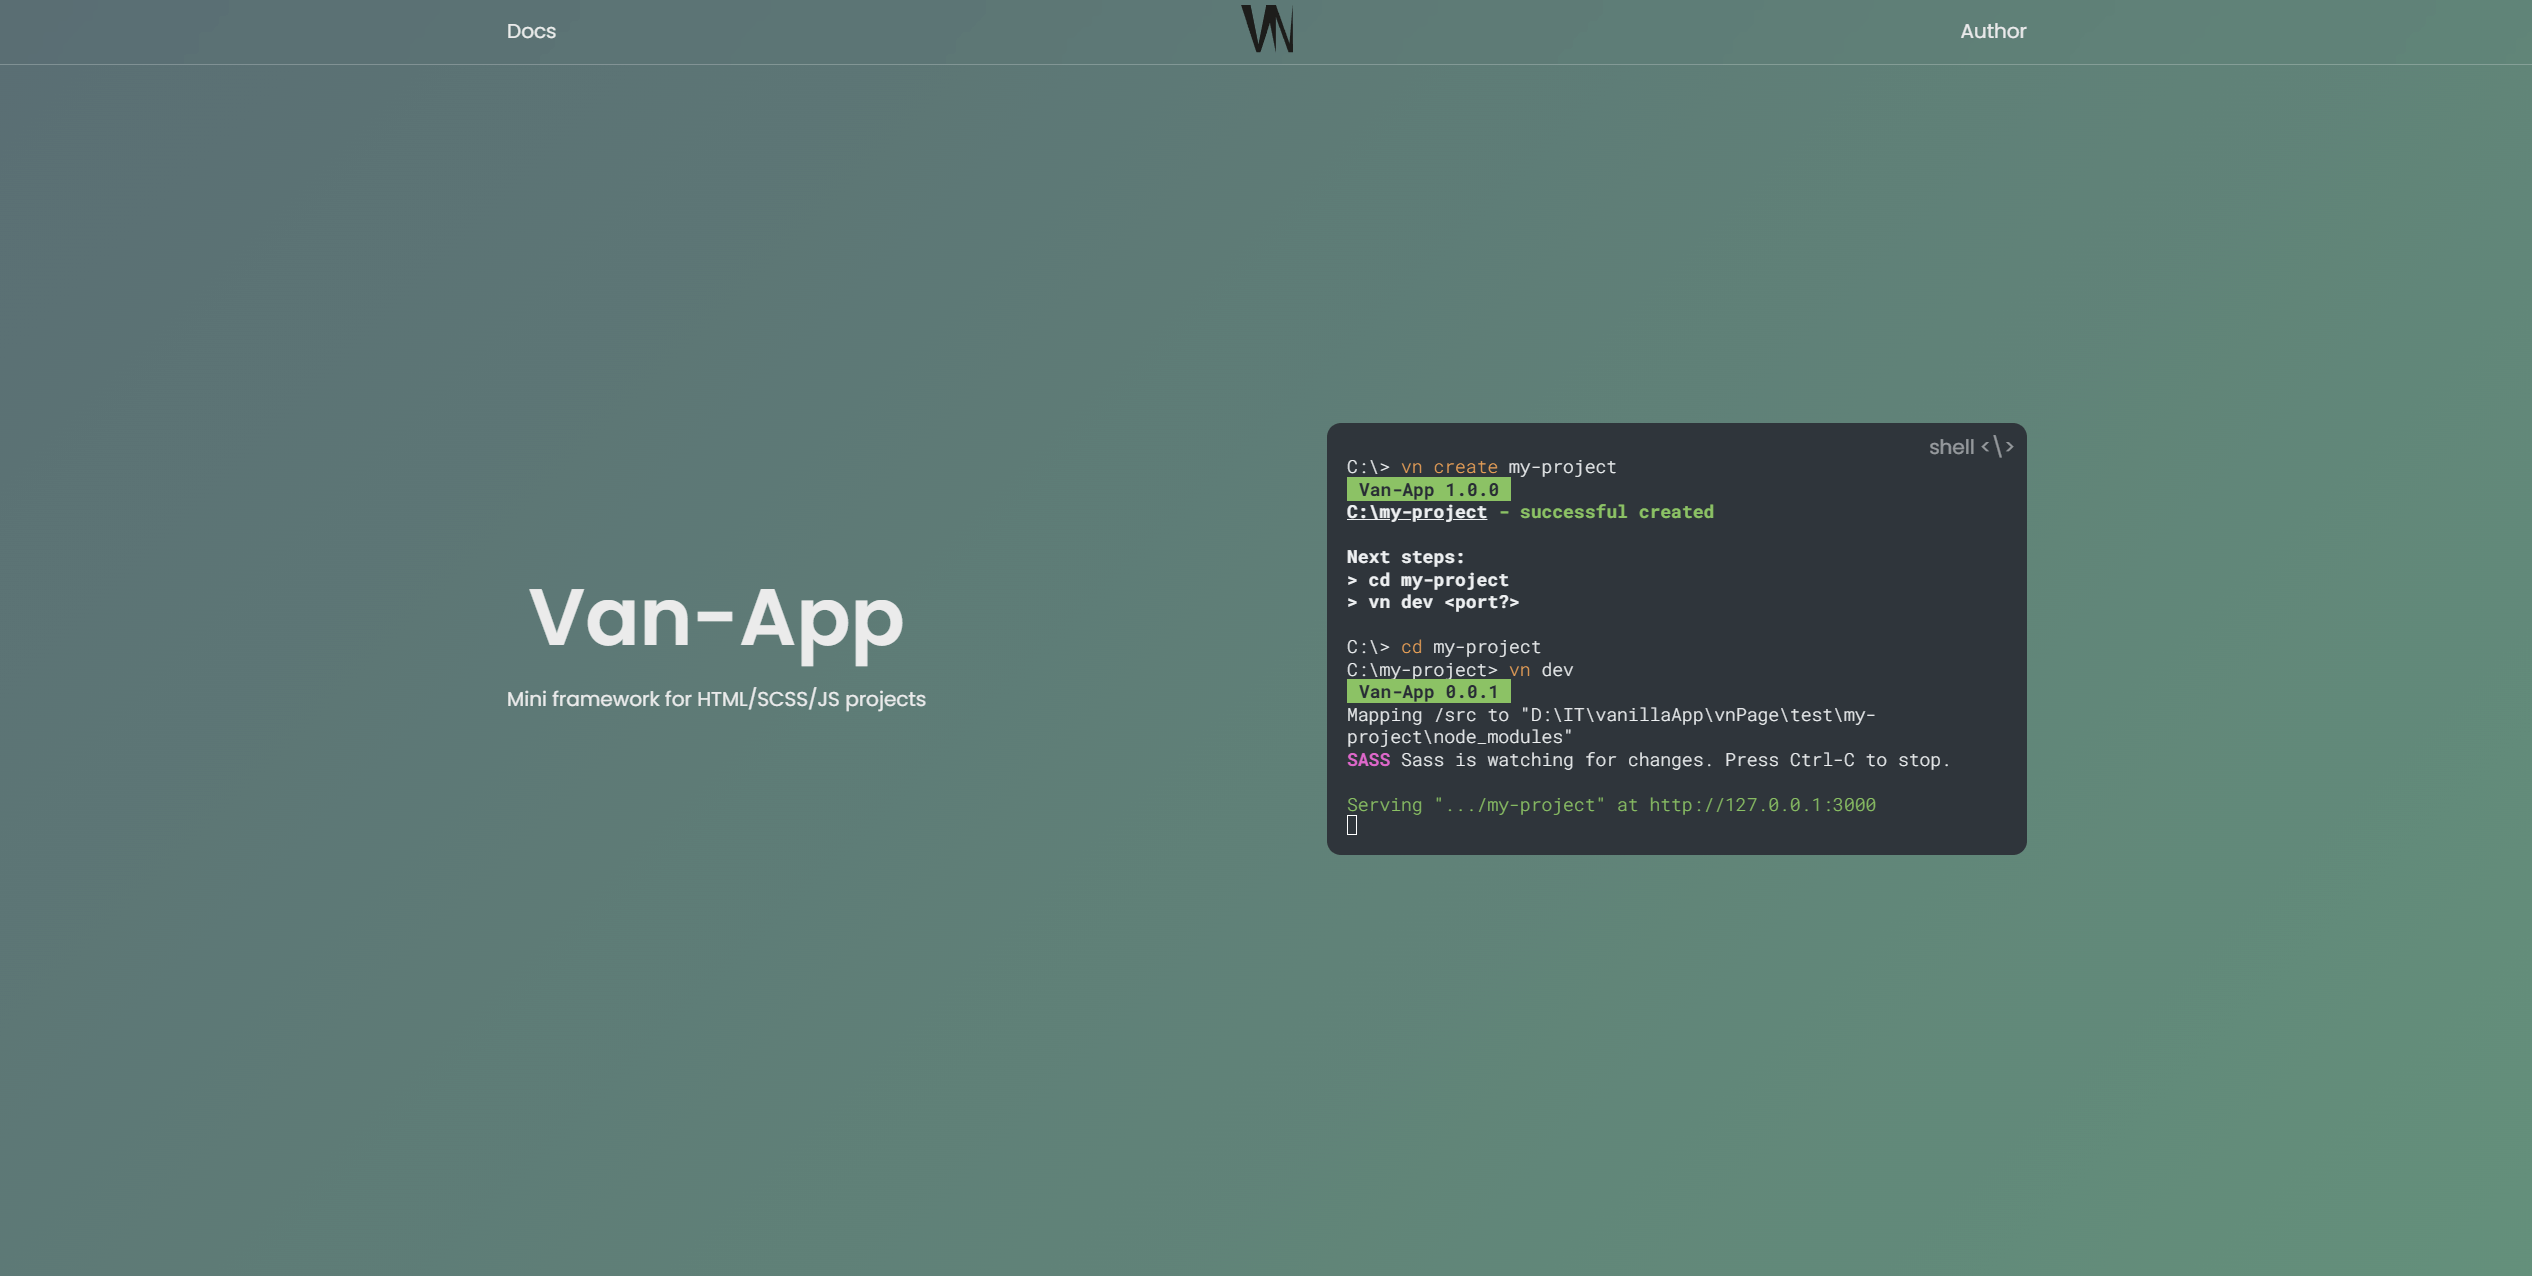Click the shell code icon

[x=1997, y=447]
